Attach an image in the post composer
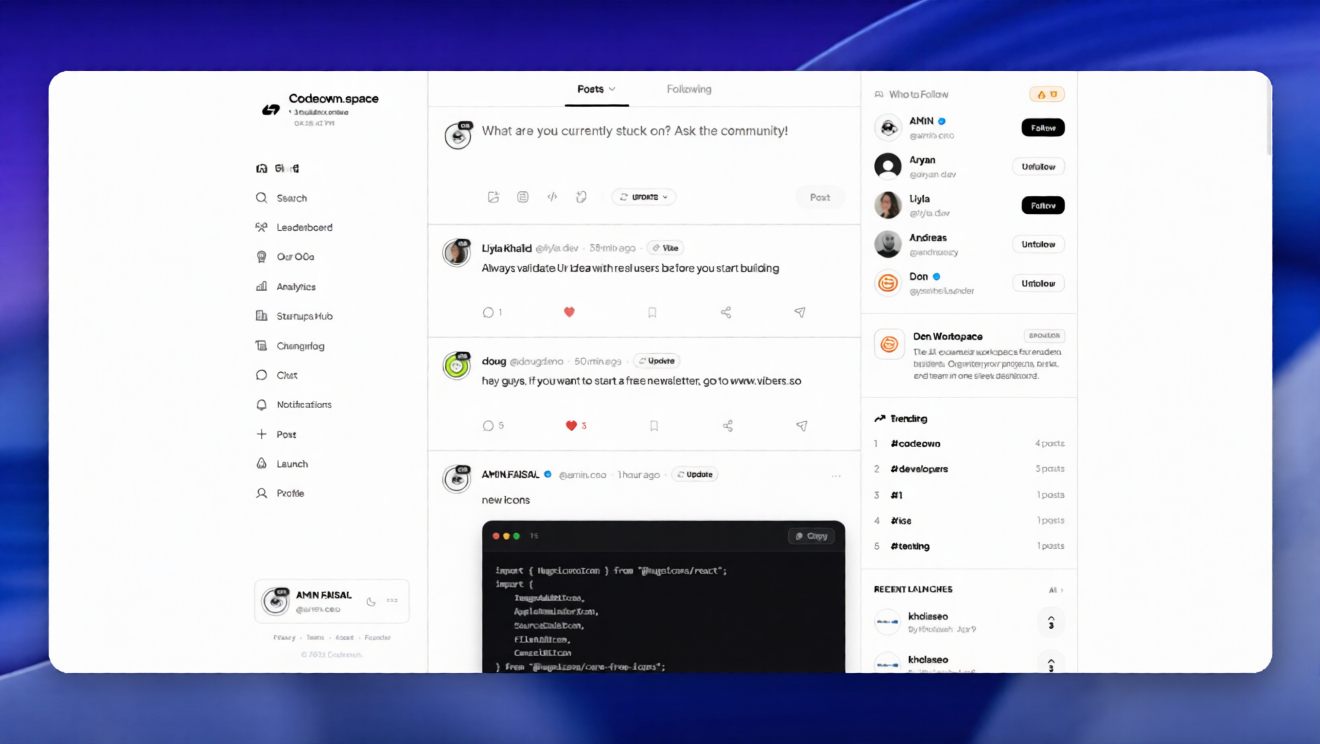This screenshot has width=1320, height=744. coord(493,197)
